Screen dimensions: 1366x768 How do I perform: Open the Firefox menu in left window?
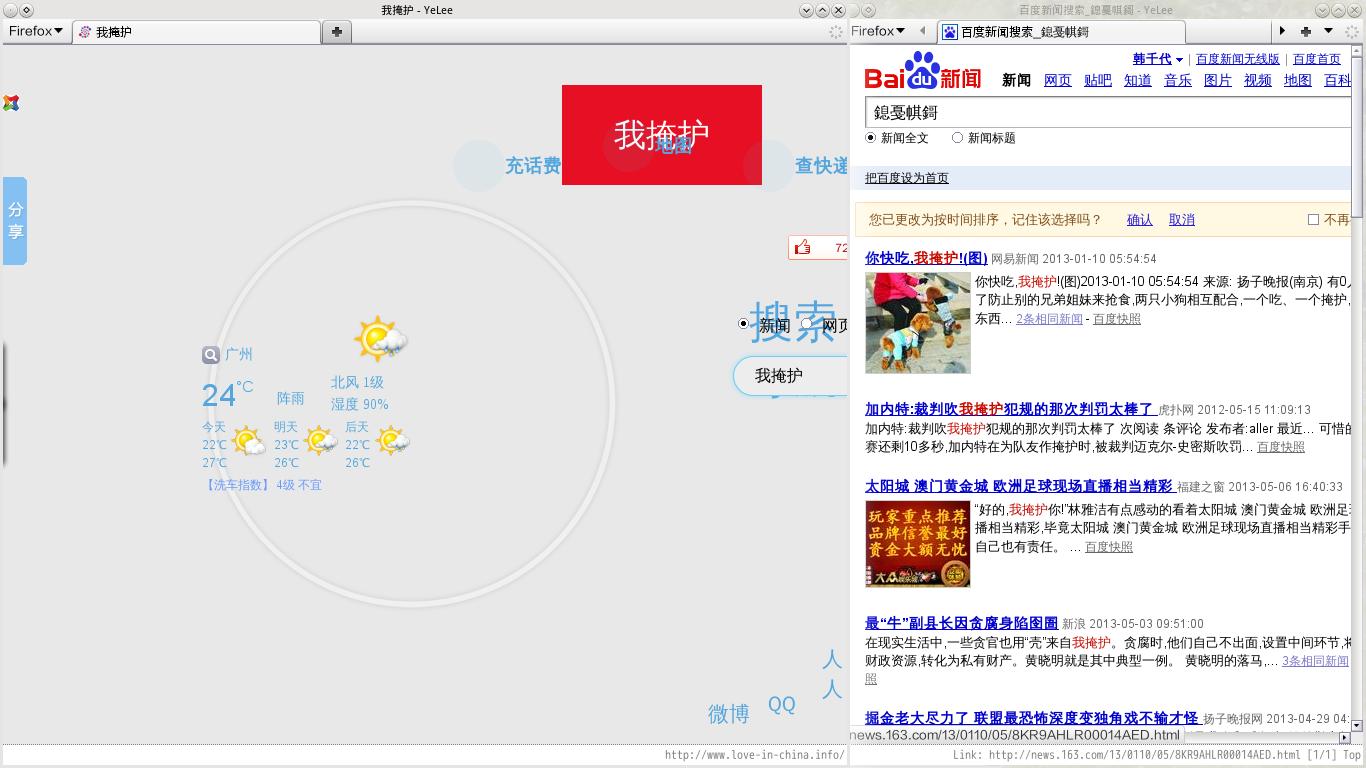36,31
